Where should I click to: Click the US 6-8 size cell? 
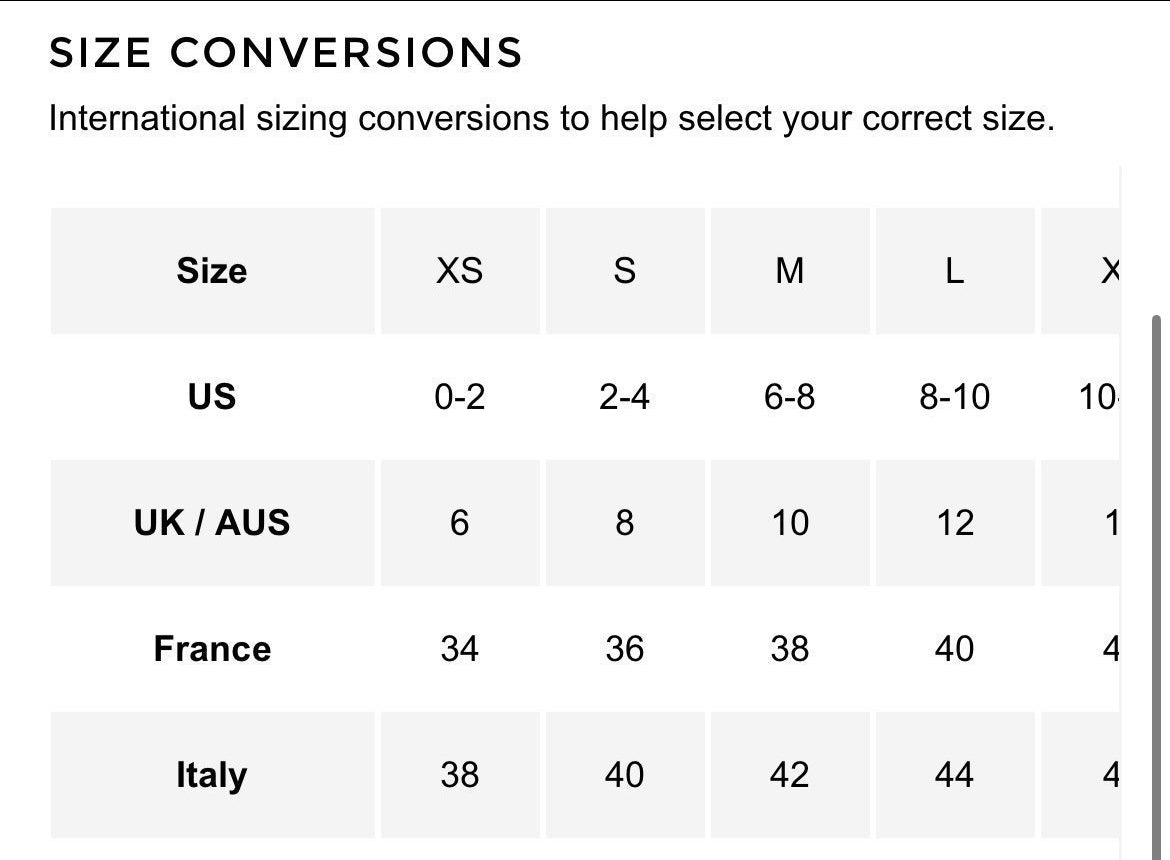[x=789, y=397]
